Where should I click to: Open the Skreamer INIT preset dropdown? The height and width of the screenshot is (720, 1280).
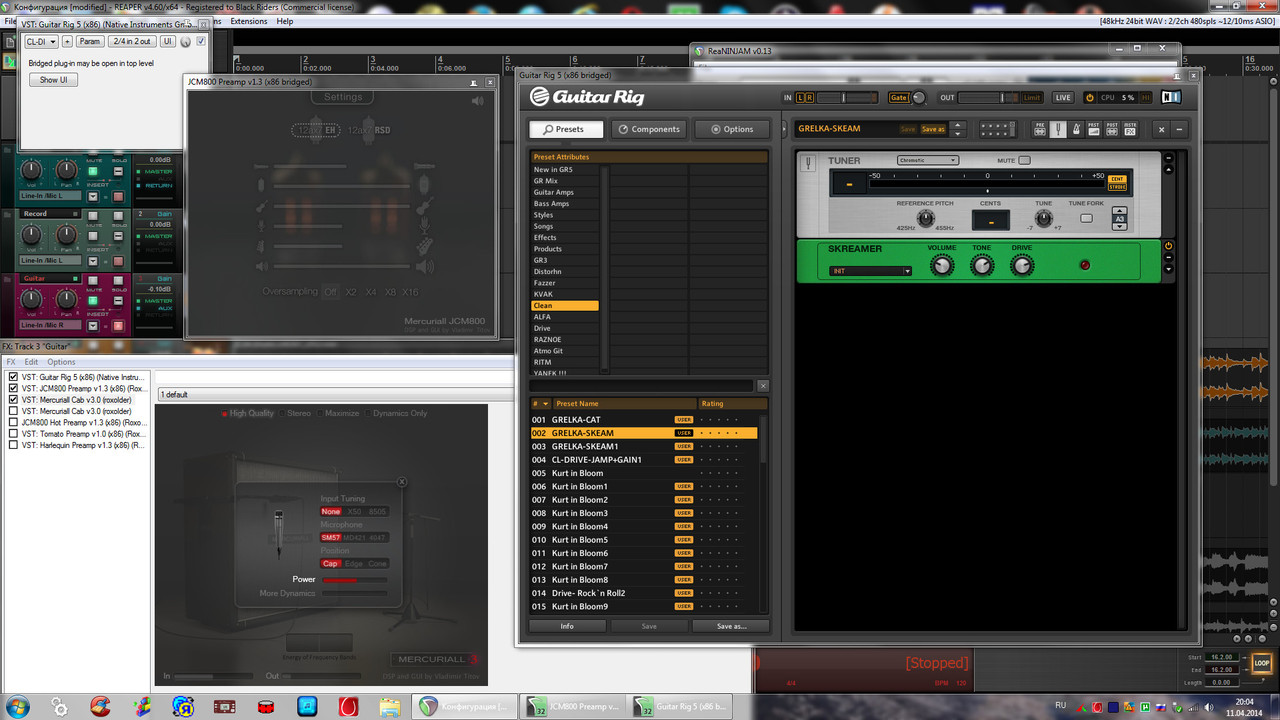click(870, 271)
